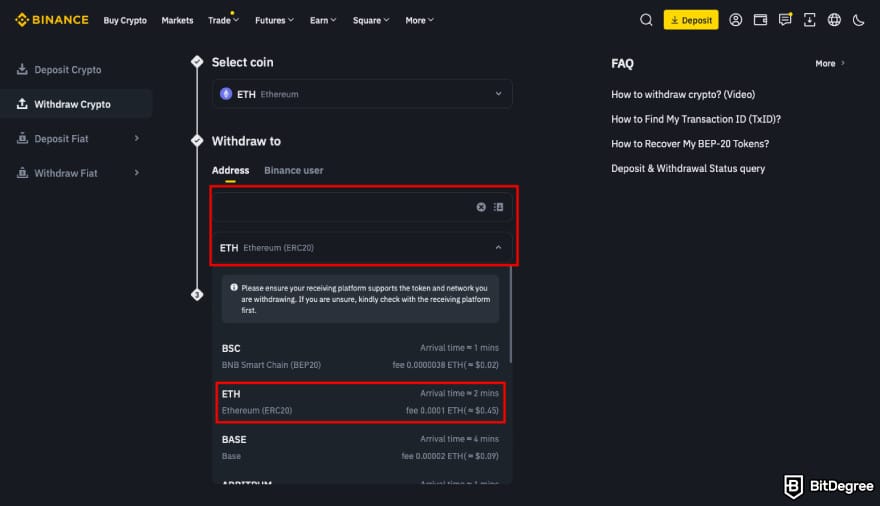Open the ETH Ethereum coin selector dropdown

pyautogui.click(x=362, y=94)
